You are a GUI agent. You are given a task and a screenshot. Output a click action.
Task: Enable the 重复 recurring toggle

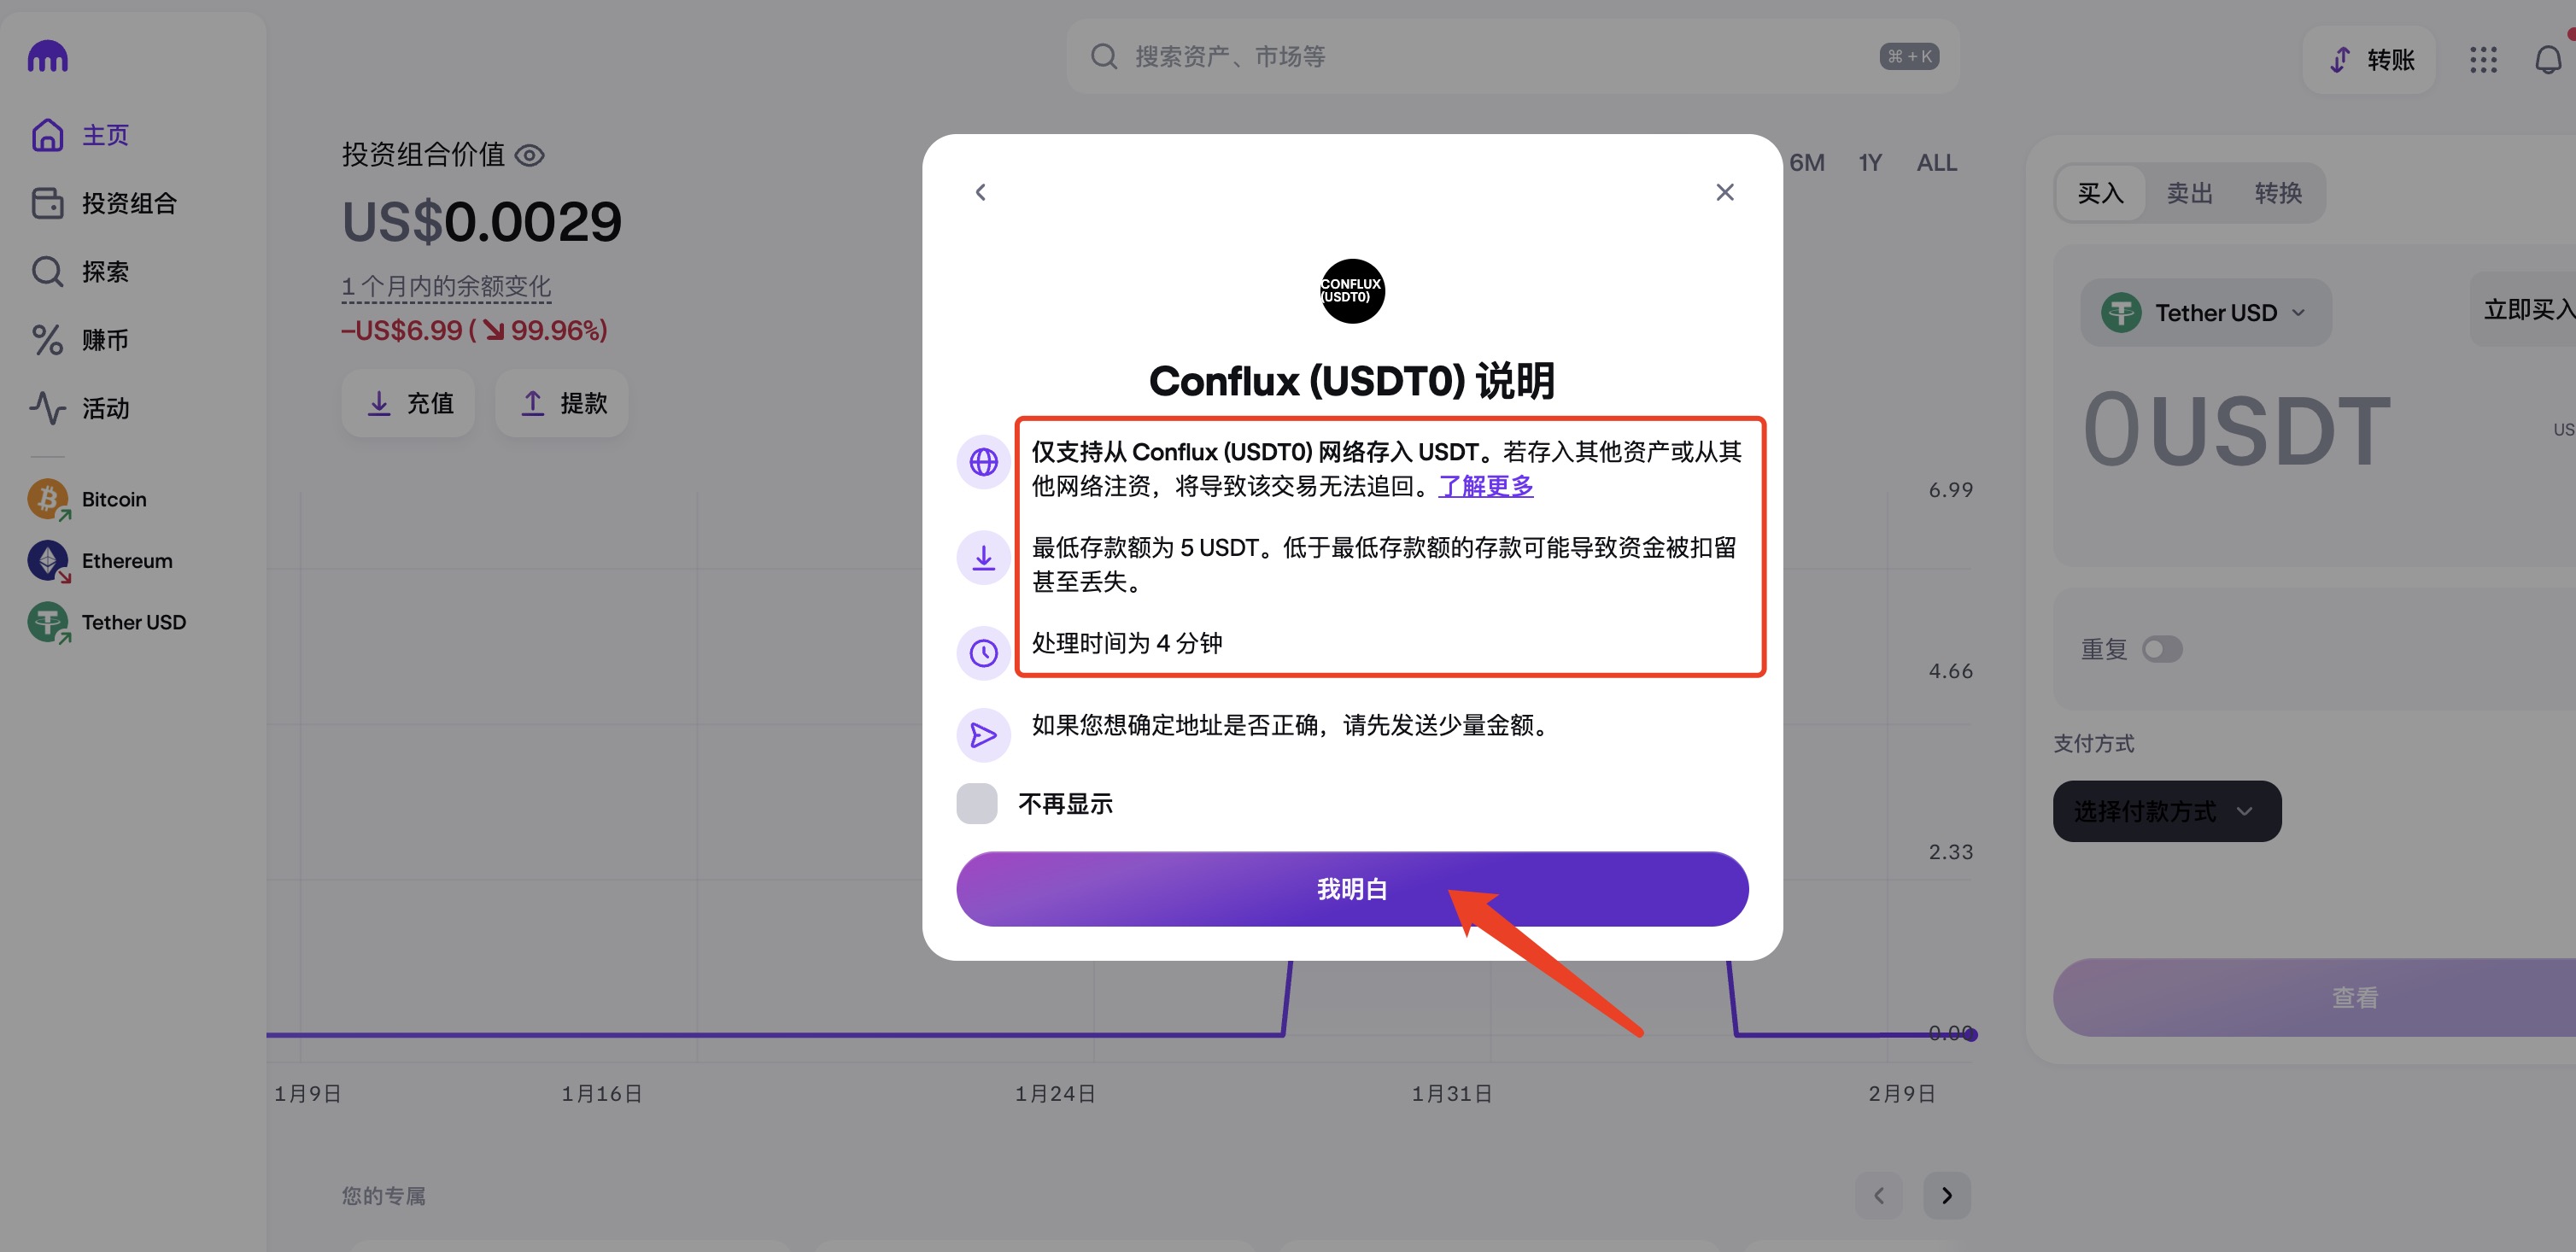point(2161,649)
